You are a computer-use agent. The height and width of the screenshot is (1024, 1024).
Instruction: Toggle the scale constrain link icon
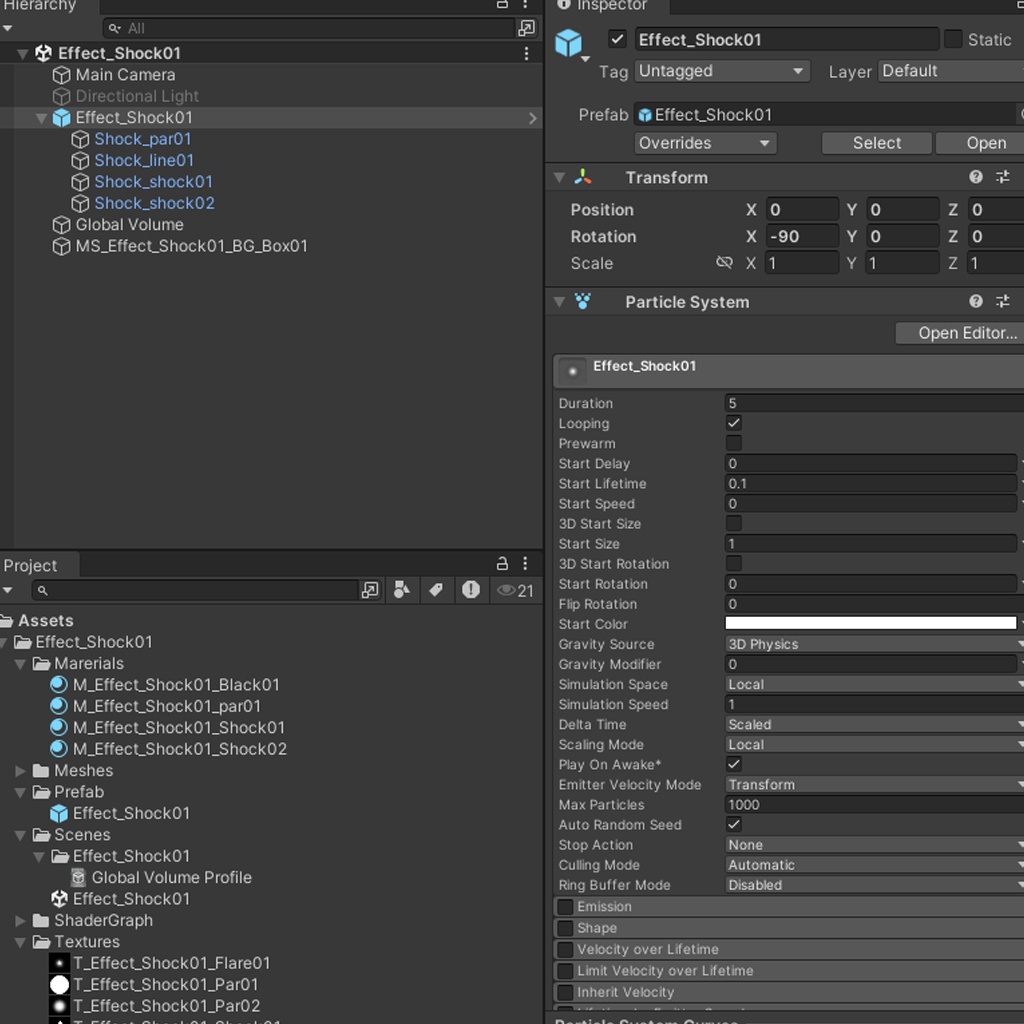724,262
